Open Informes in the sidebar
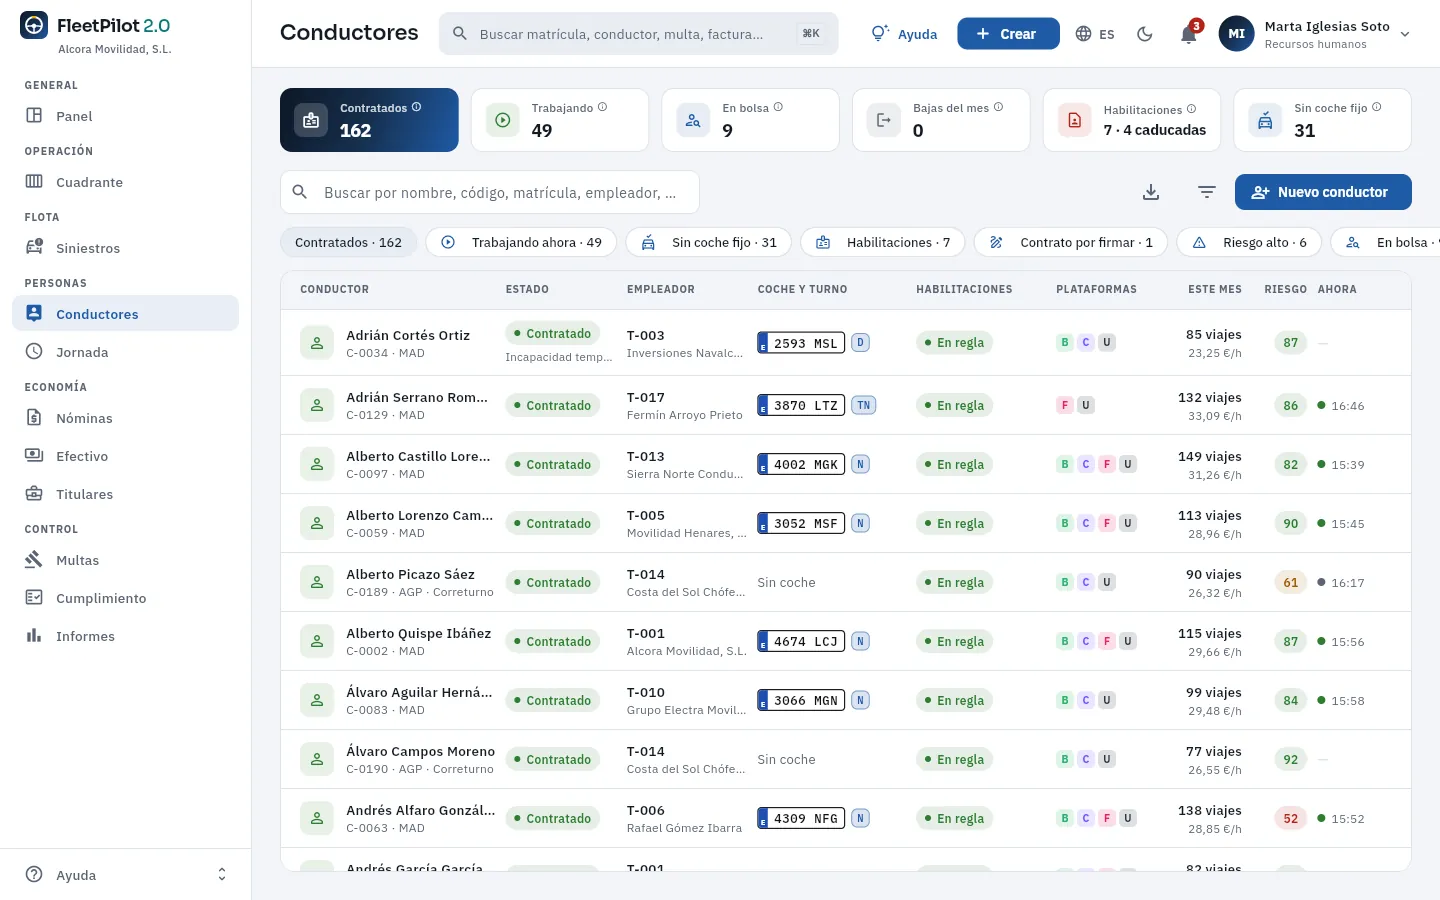The height and width of the screenshot is (900, 1440). click(125, 636)
